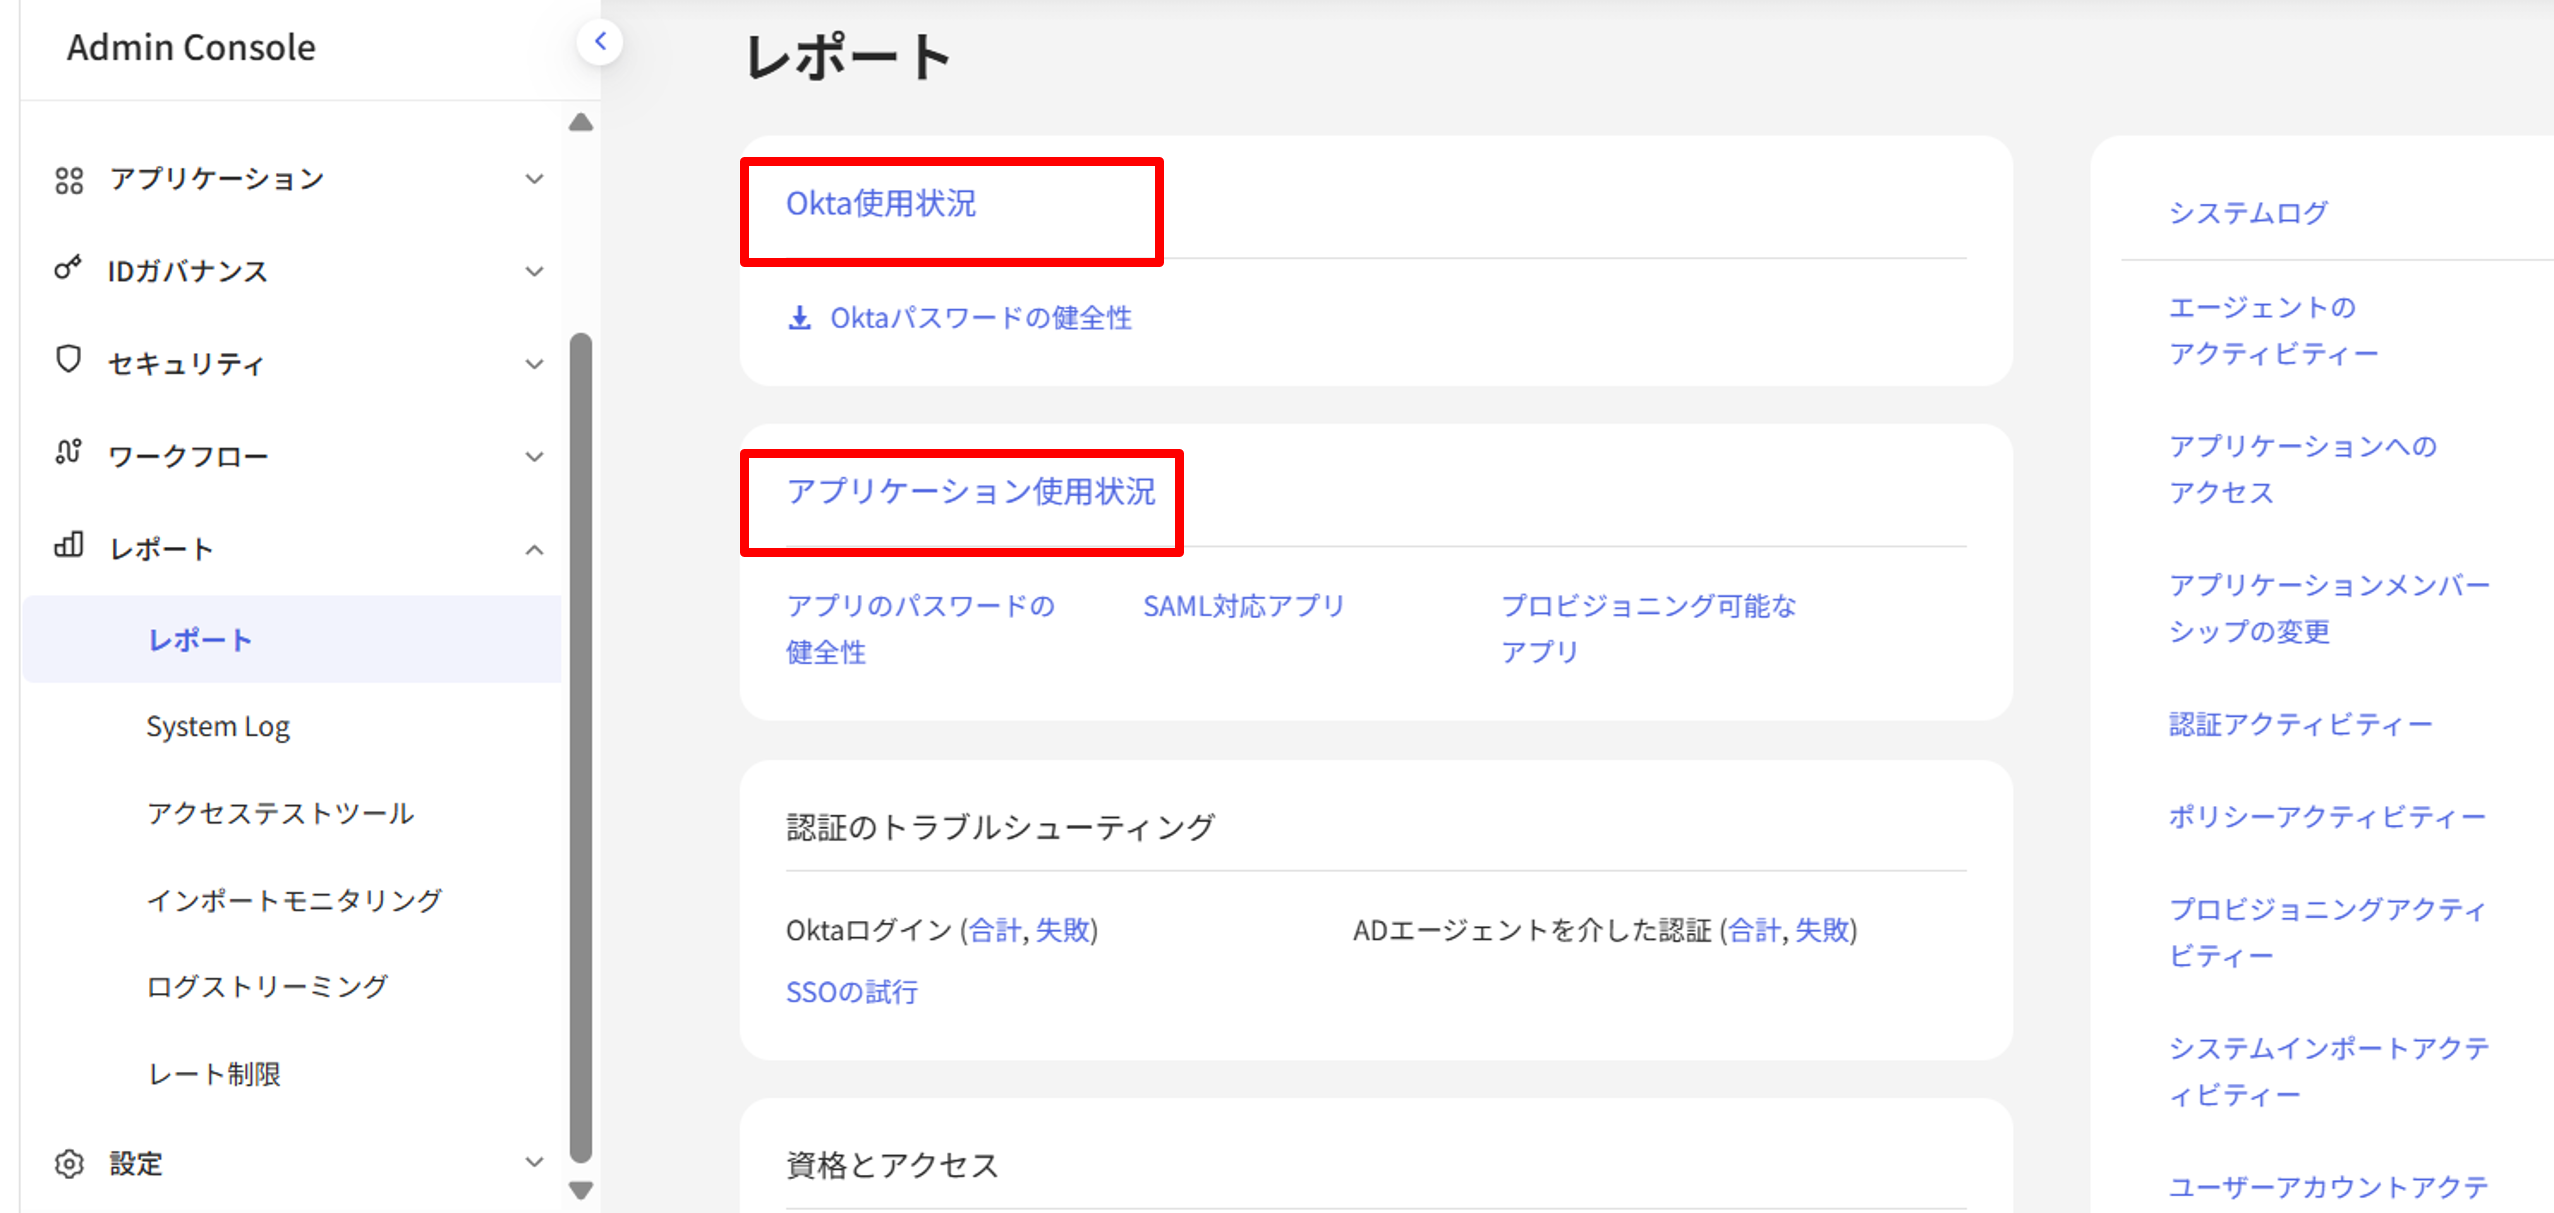The height and width of the screenshot is (1213, 2554).
Task: Click the Applications grid icon in sidebar
Action: (x=69, y=180)
